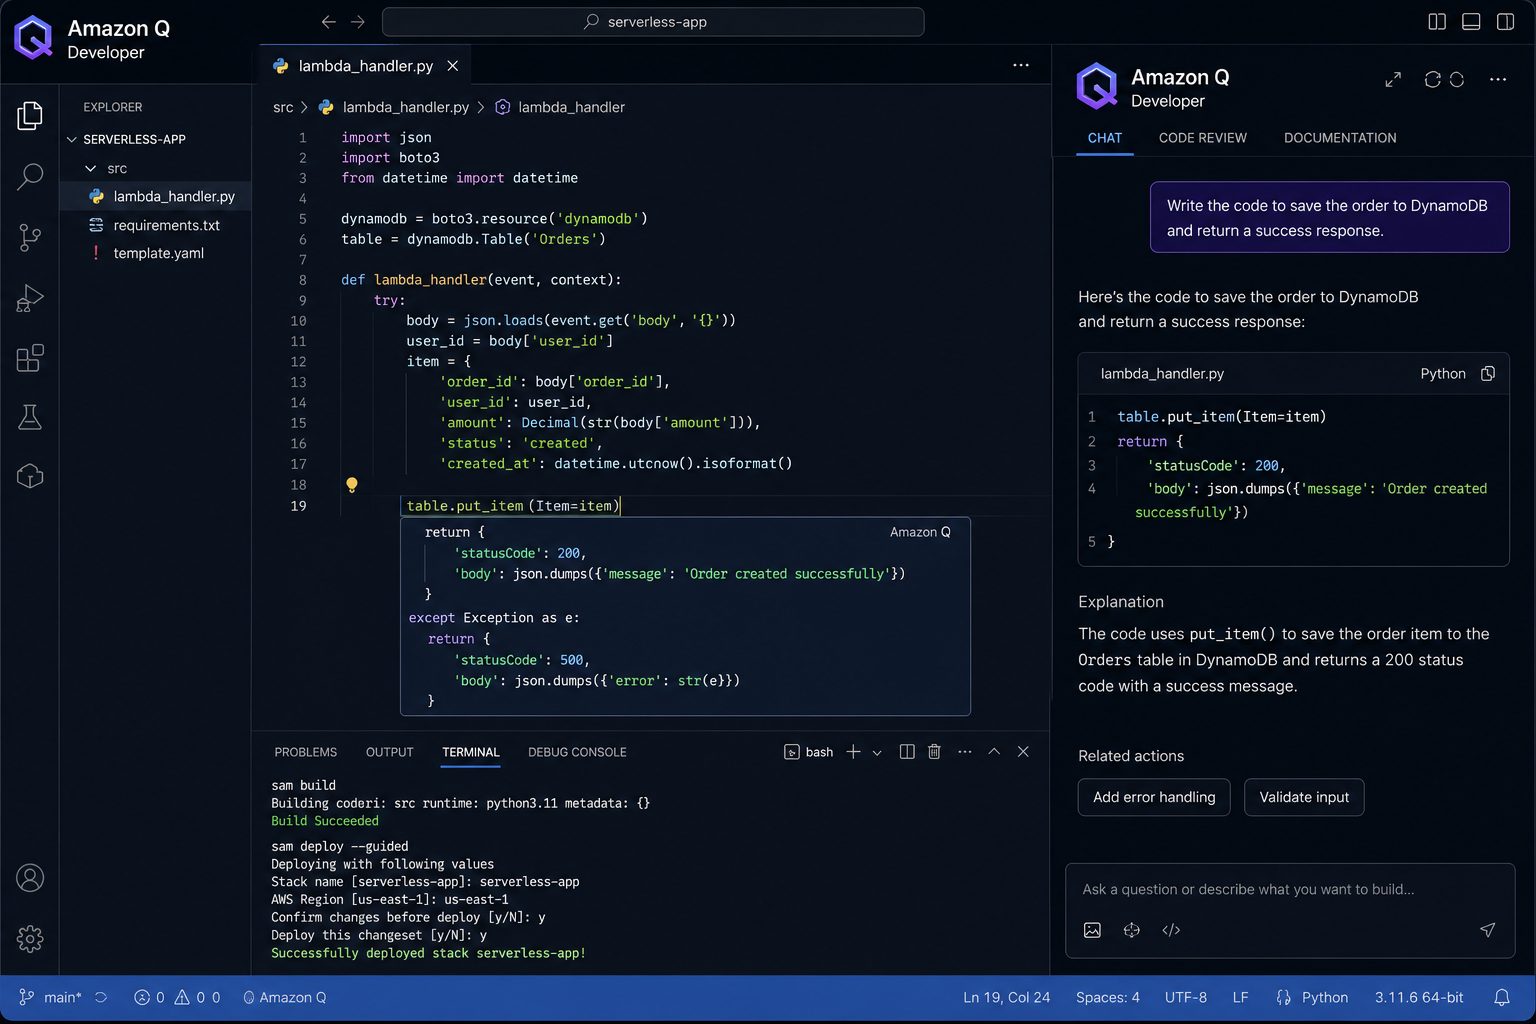Viewport: 1536px width, 1024px height.
Task: Open terminal panel more actions ellipsis
Action: (x=964, y=752)
